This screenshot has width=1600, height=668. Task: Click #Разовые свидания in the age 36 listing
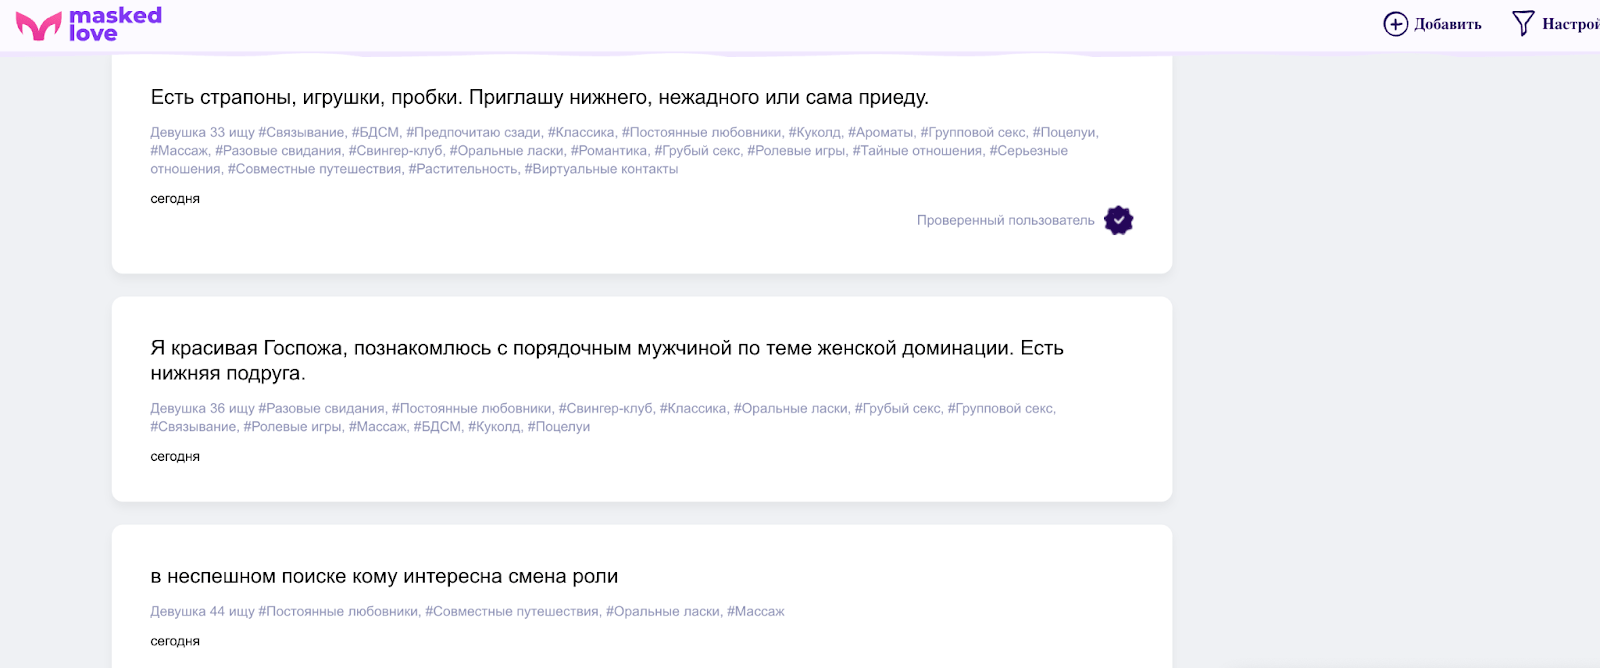[321, 408]
